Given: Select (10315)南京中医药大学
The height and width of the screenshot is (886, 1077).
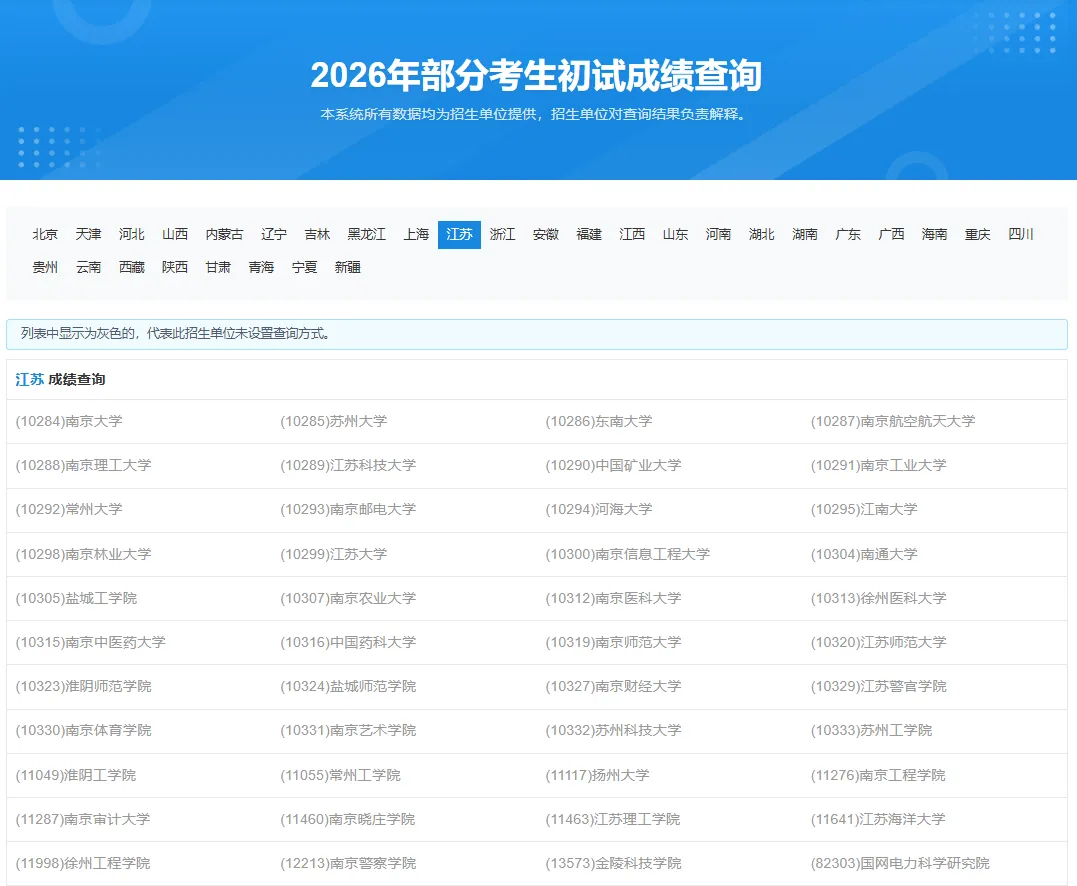Looking at the screenshot, I should coord(91,641).
